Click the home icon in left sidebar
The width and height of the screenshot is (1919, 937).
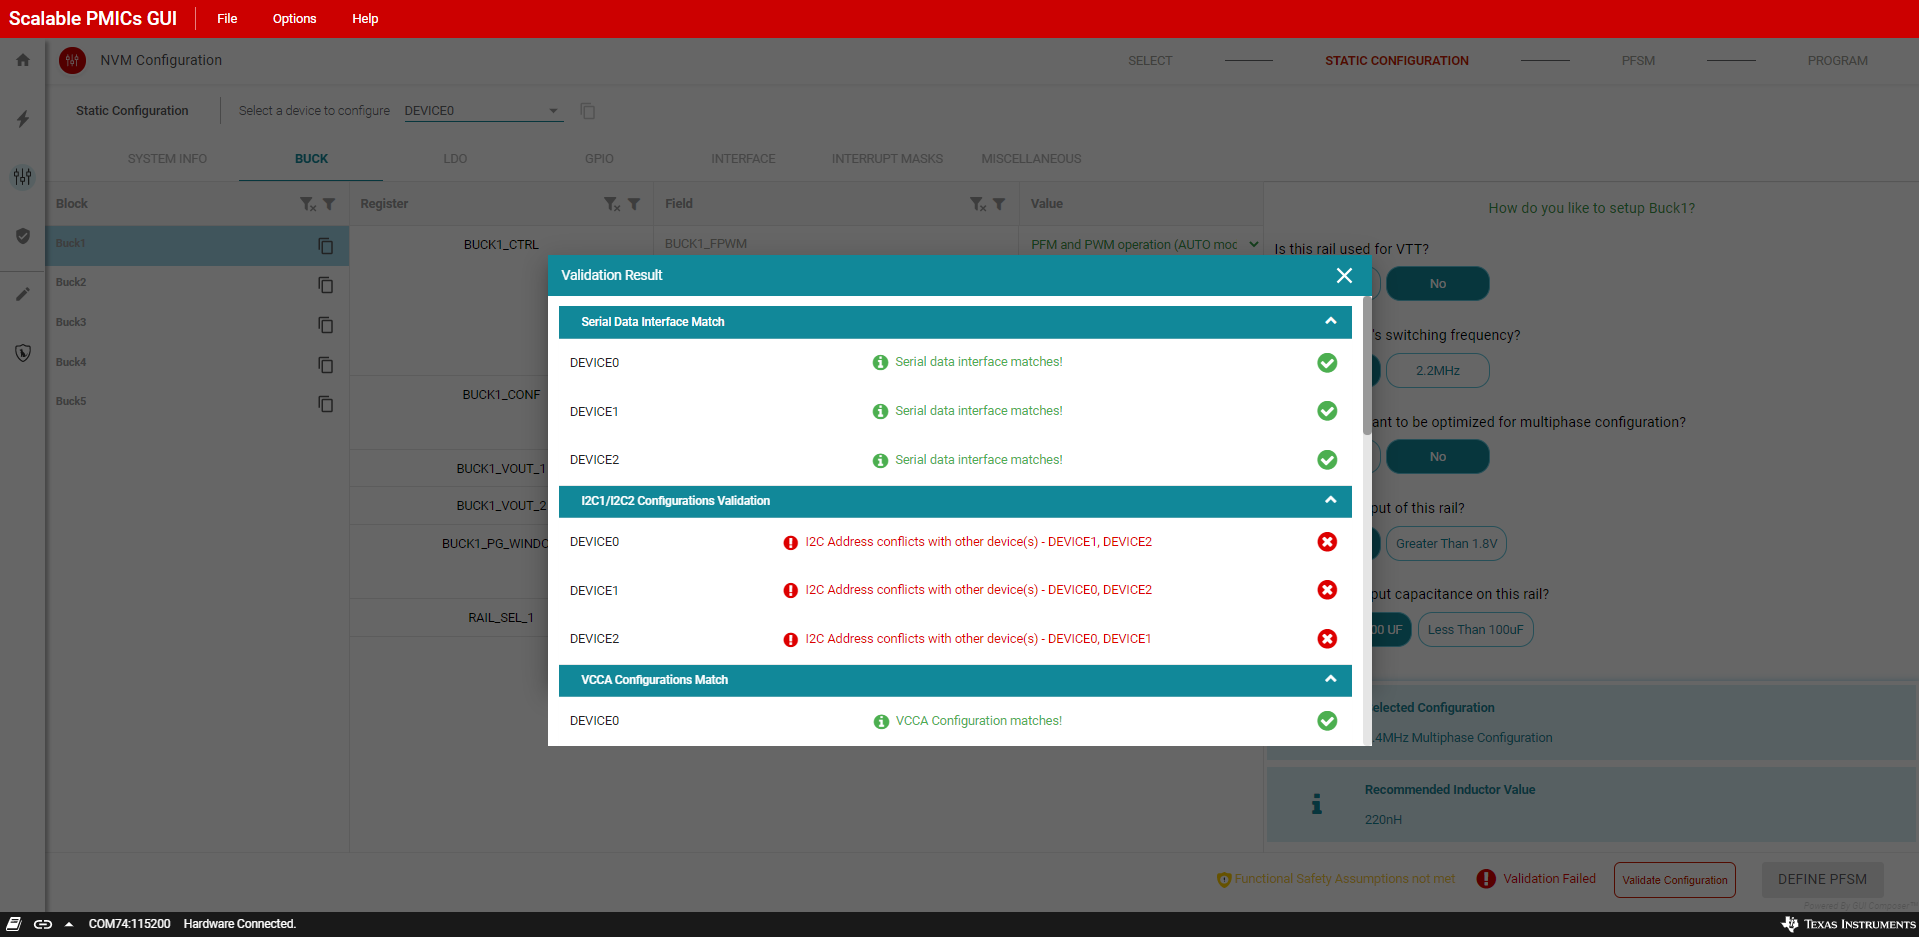[23, 60]
